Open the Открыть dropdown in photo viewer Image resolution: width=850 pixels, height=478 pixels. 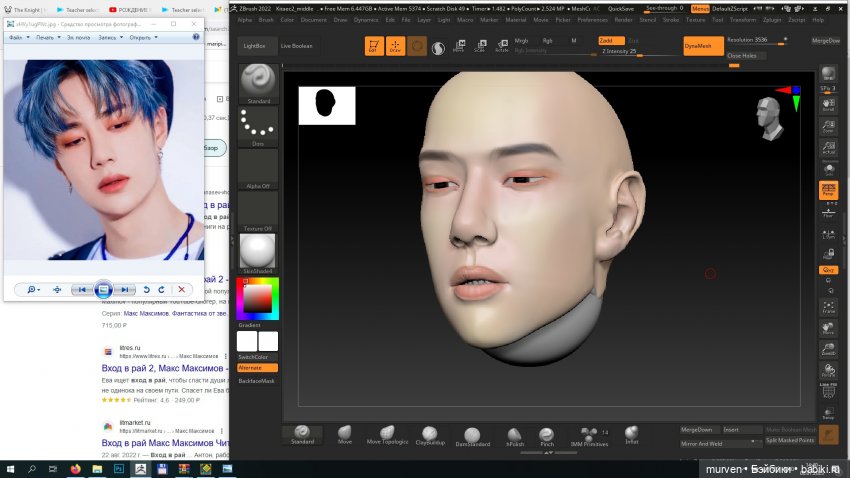pos(144,37)
